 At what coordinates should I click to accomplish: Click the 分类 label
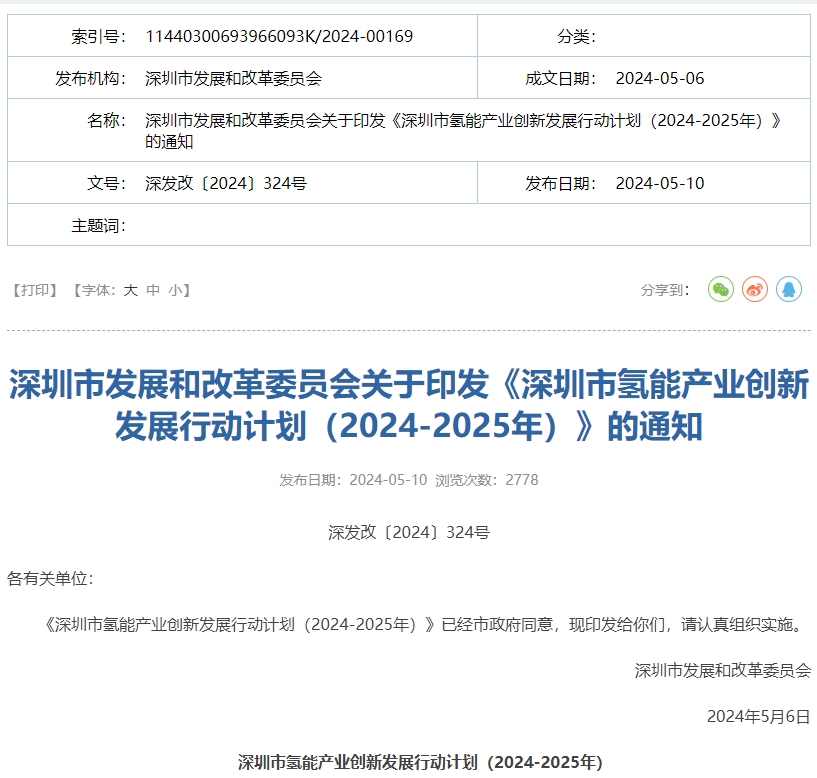(576, 36)
